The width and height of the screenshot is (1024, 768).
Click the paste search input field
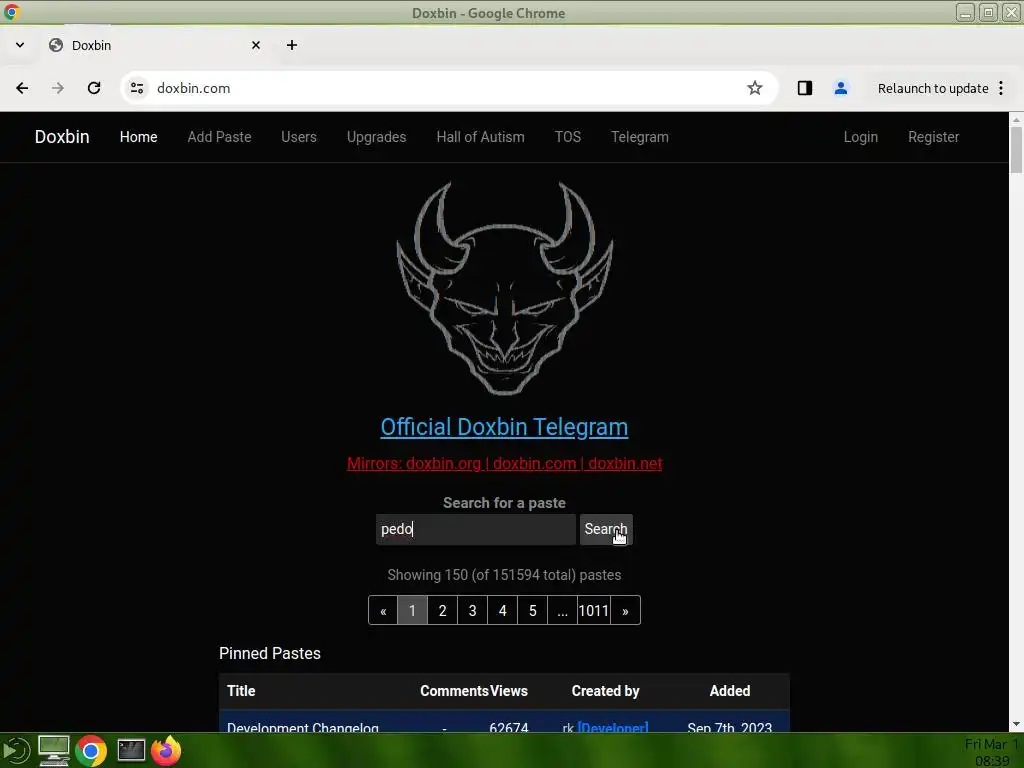tap(475, 529)
